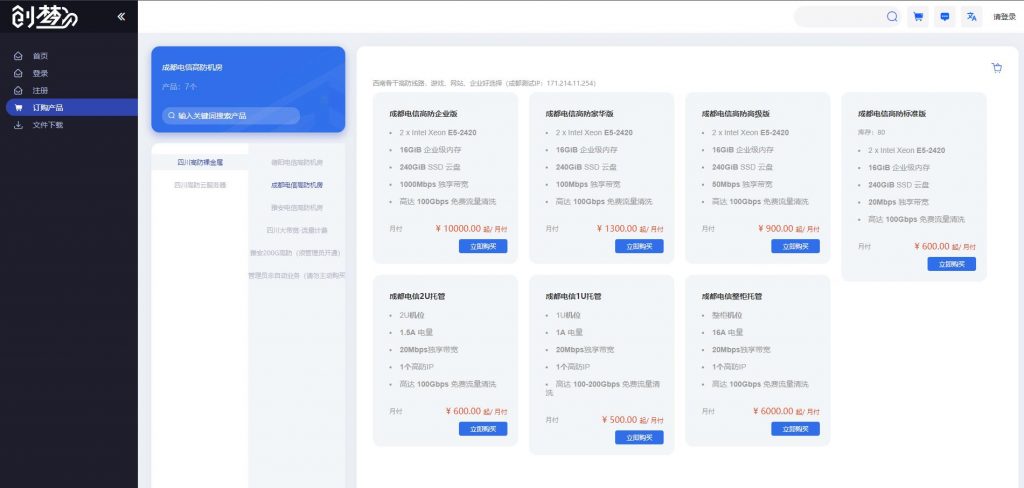Screen dimensions: 1024x488
Task: Select 雅安电信高防机房 in the list
Action: (297, 208)
